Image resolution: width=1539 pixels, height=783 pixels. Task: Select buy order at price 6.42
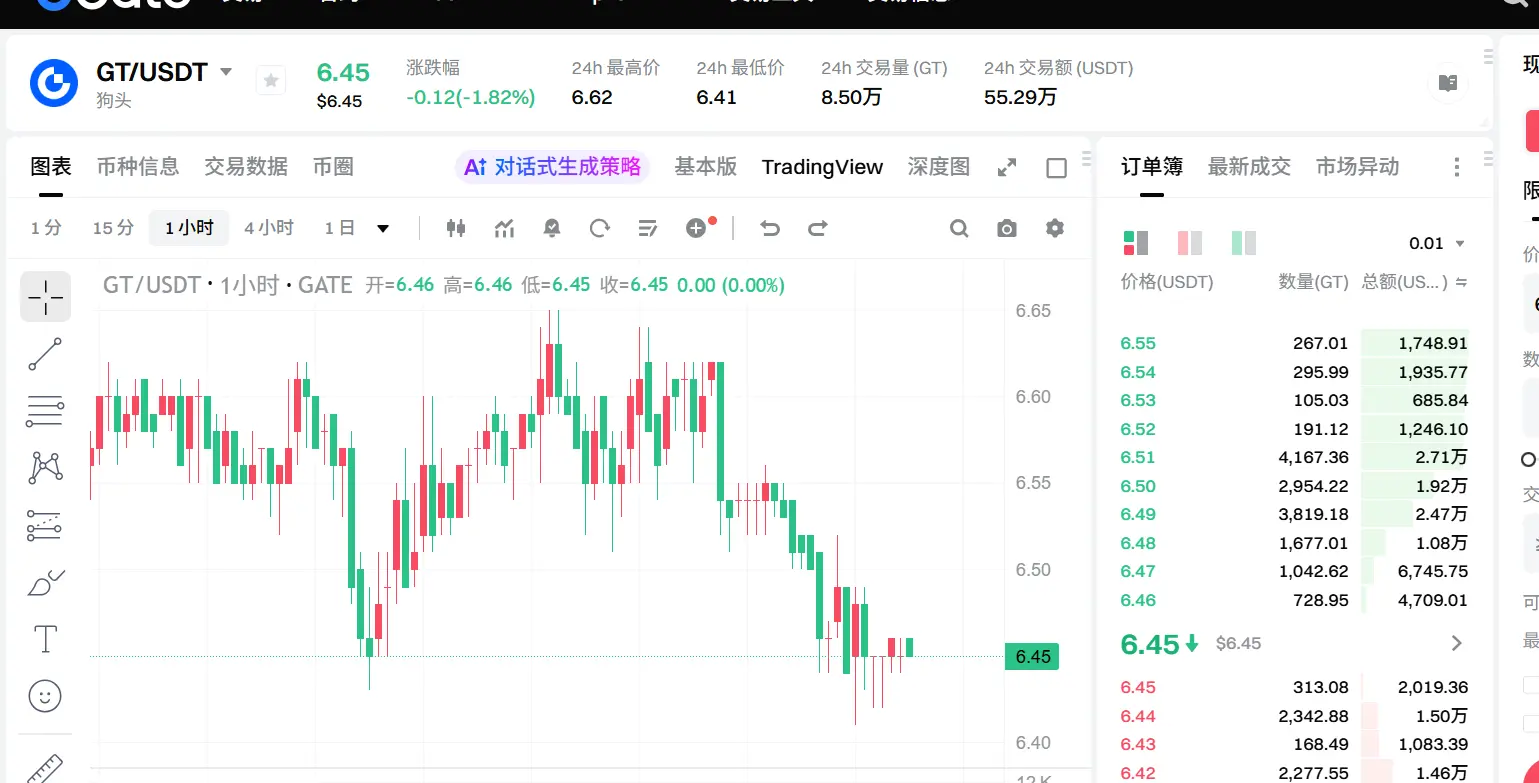(1294, 773)
